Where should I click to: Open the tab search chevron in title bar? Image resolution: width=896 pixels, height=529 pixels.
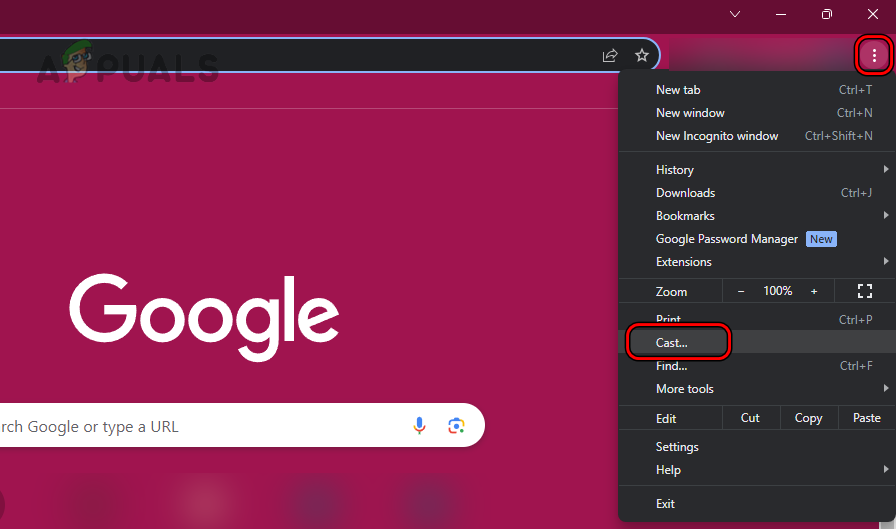tap(735, 14)
